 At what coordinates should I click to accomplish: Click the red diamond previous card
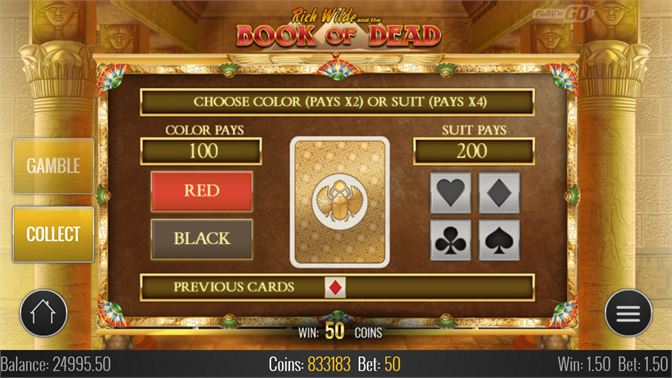pyautogui.click(x=335, y=288)
